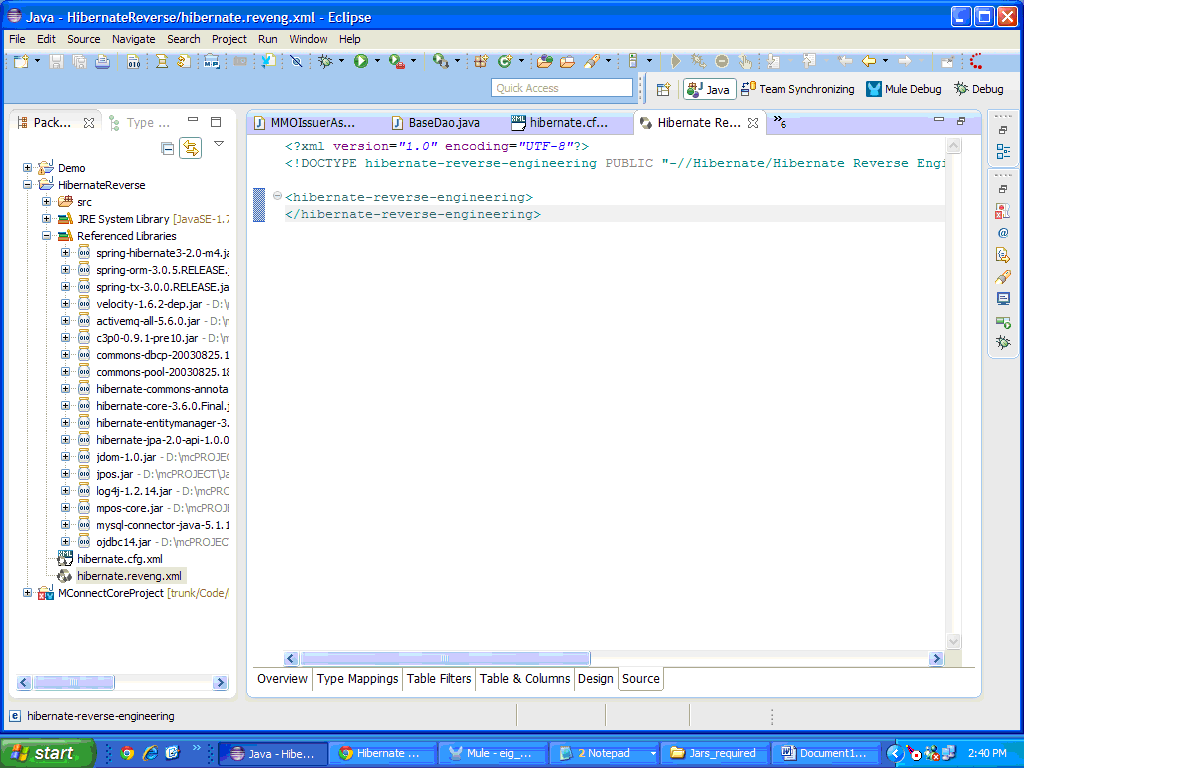Open the Debug dropdown arrow

click(x=341, y=61)
